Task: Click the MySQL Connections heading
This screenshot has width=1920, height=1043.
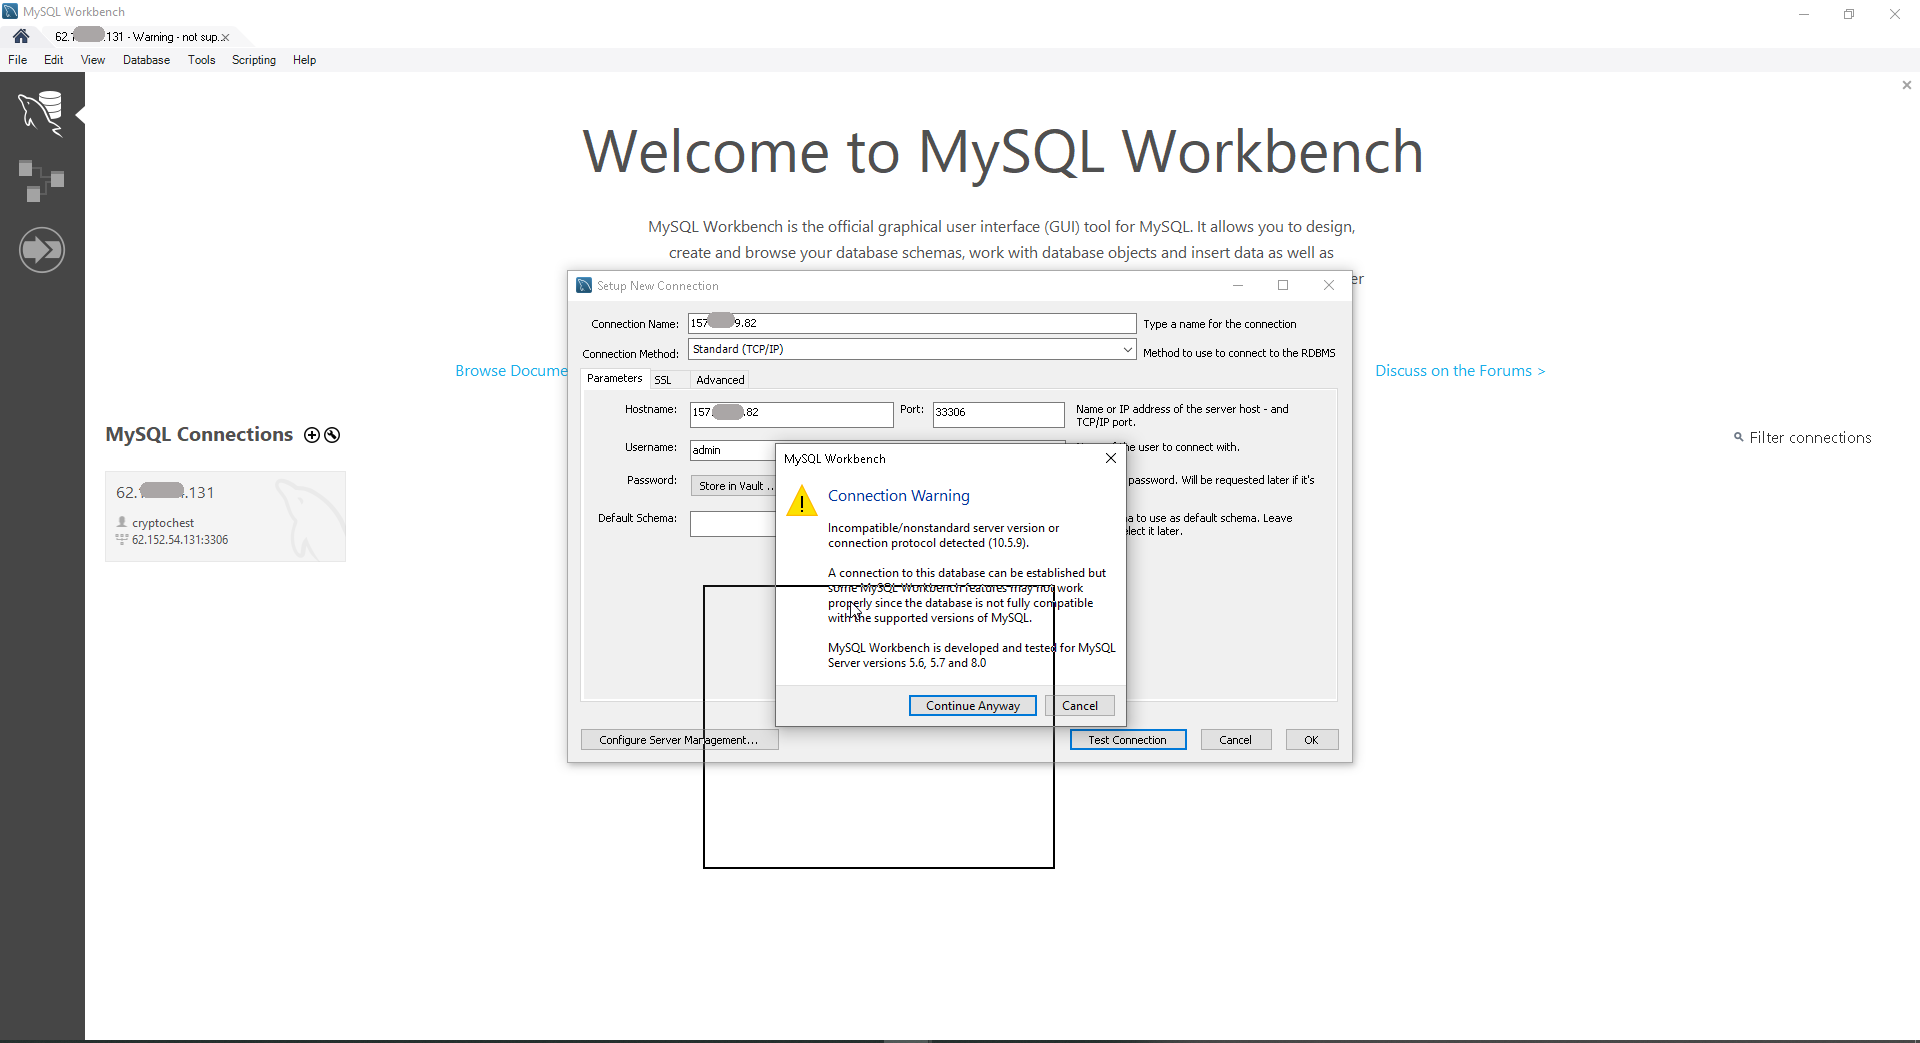Action: (x=199, y=435)
